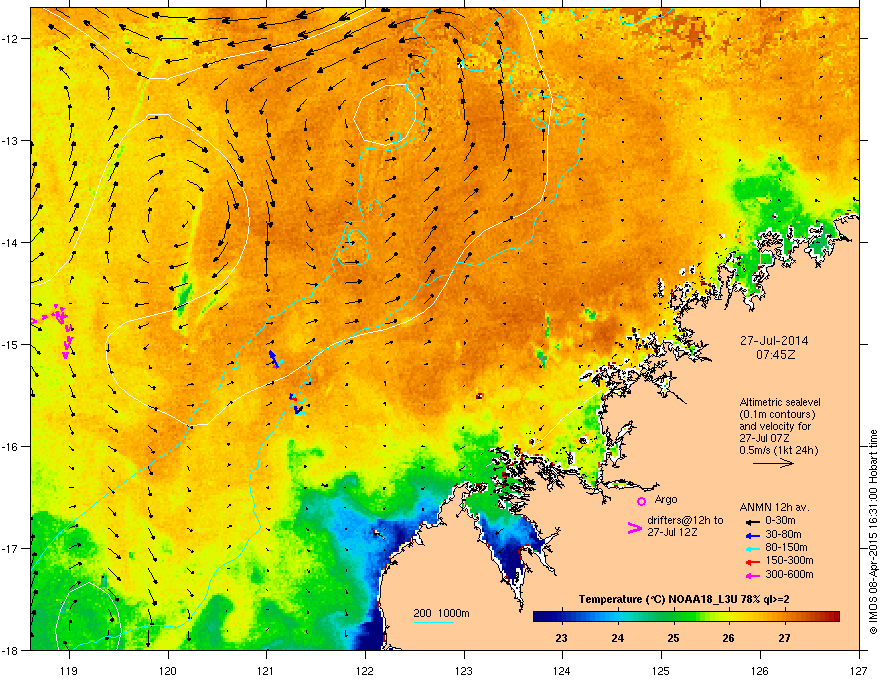880x680 pixels.
Task: Click the latitude axis label -18
Action: click(x=10, y=650)
